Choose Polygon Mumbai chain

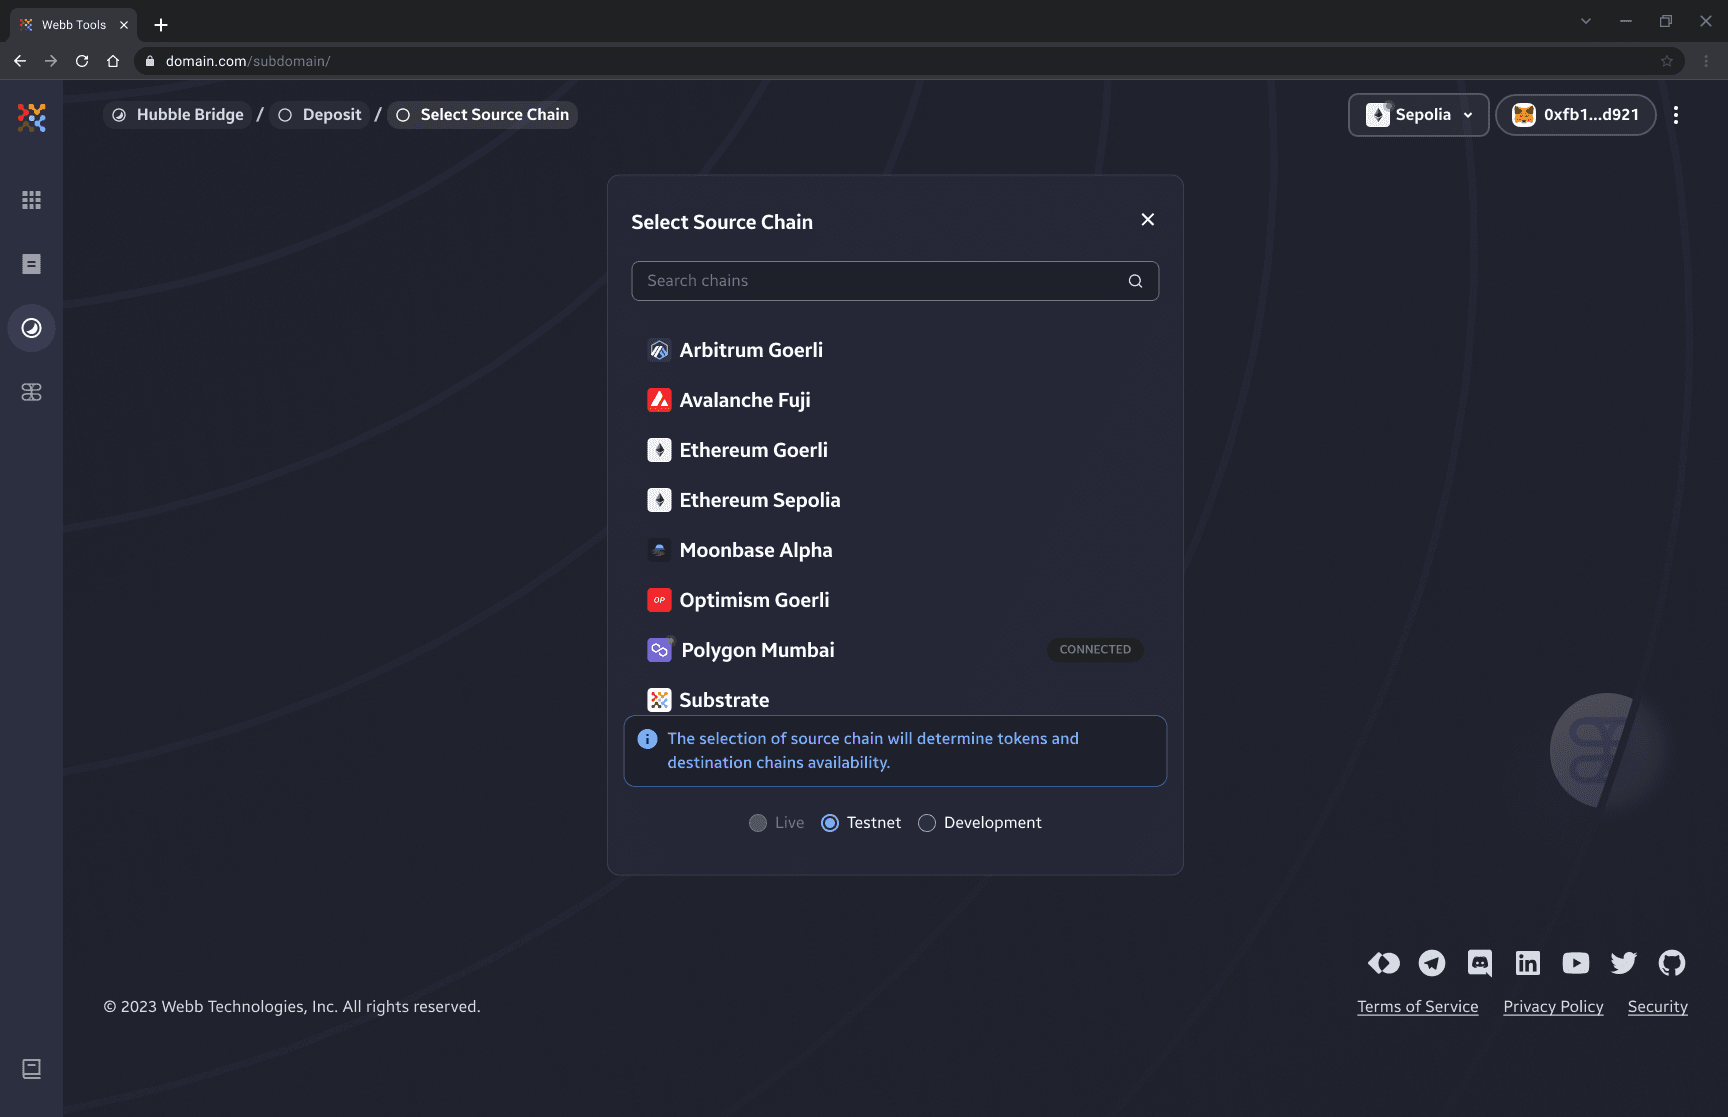point(895,650)
